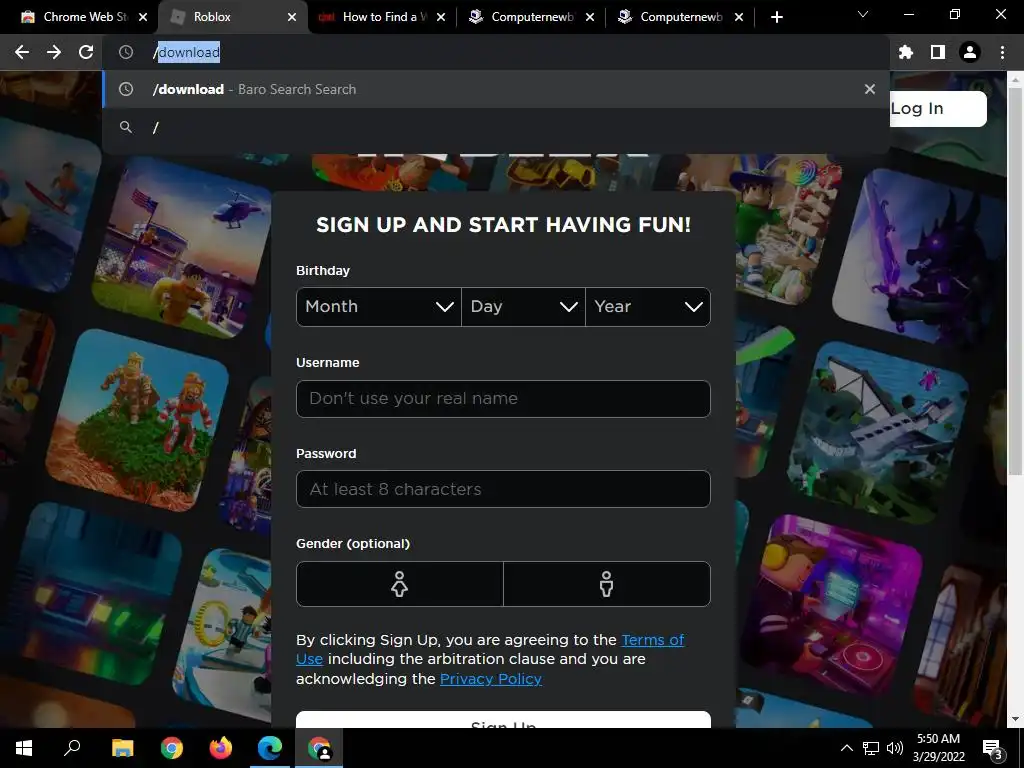
Task: Click the Sign Up button
Action: [503, 720]
